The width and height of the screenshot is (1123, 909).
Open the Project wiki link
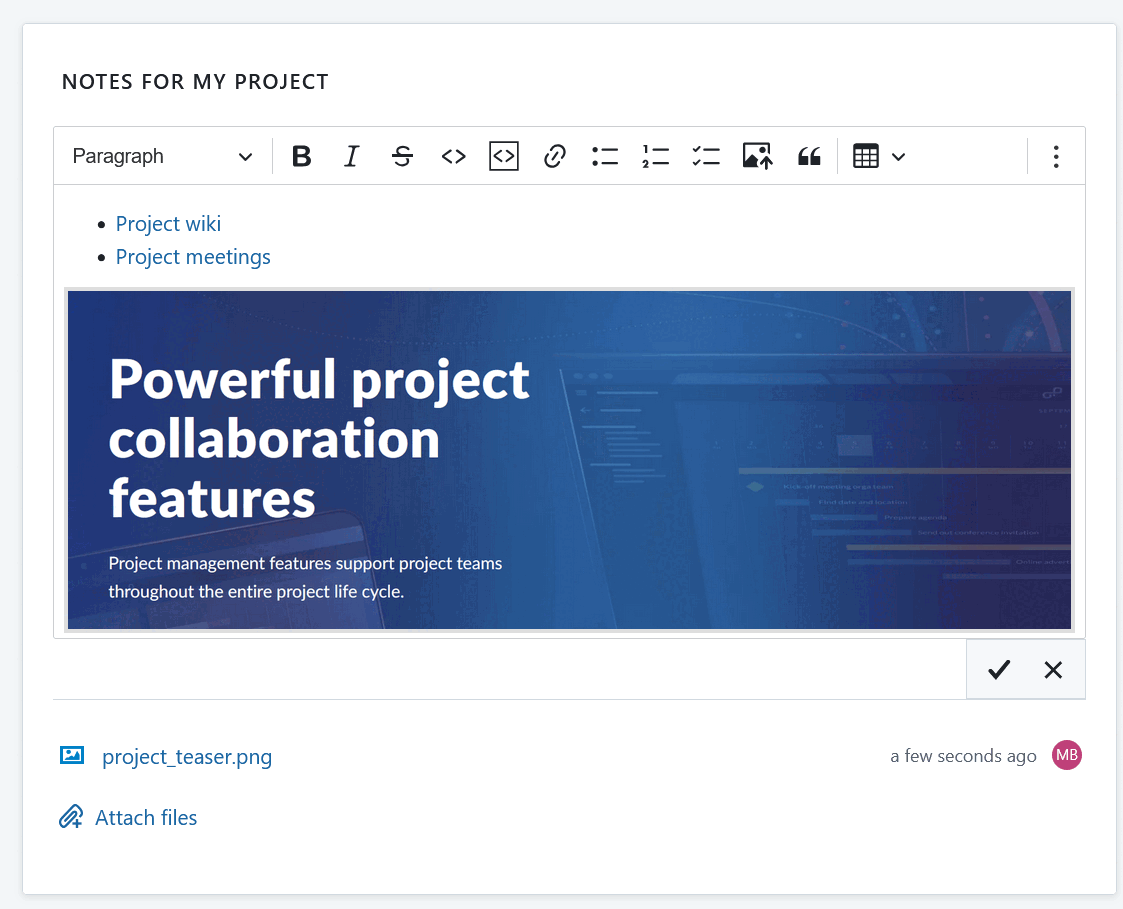pos(168,223)
